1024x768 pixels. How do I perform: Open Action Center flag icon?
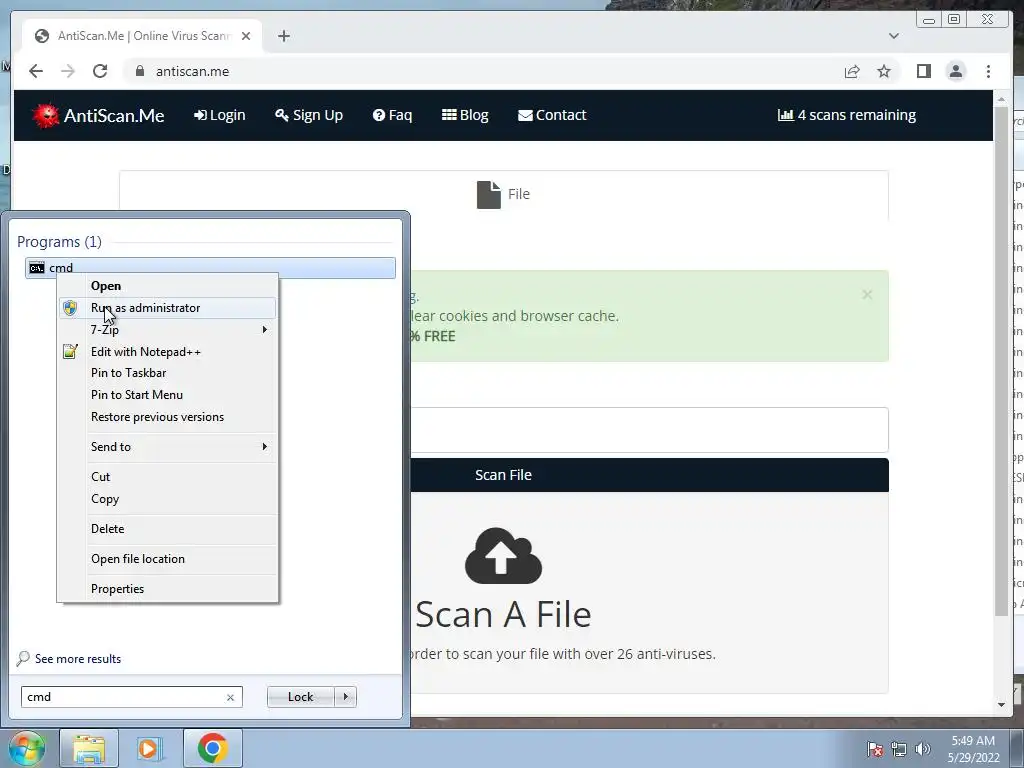click(875, 749)
